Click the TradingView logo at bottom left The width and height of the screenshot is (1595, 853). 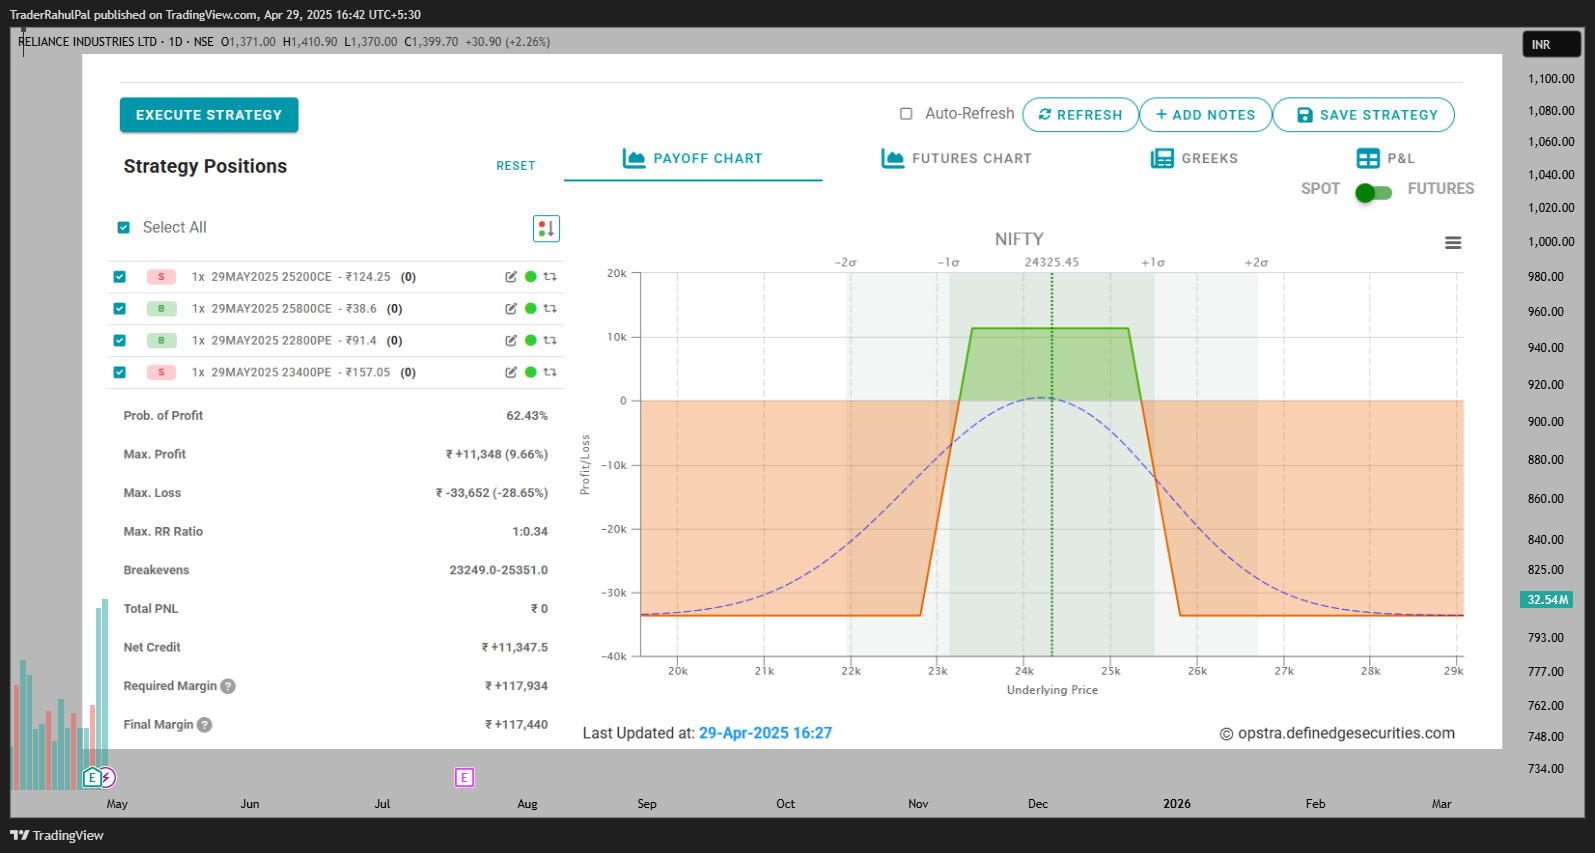click(57, 835)
